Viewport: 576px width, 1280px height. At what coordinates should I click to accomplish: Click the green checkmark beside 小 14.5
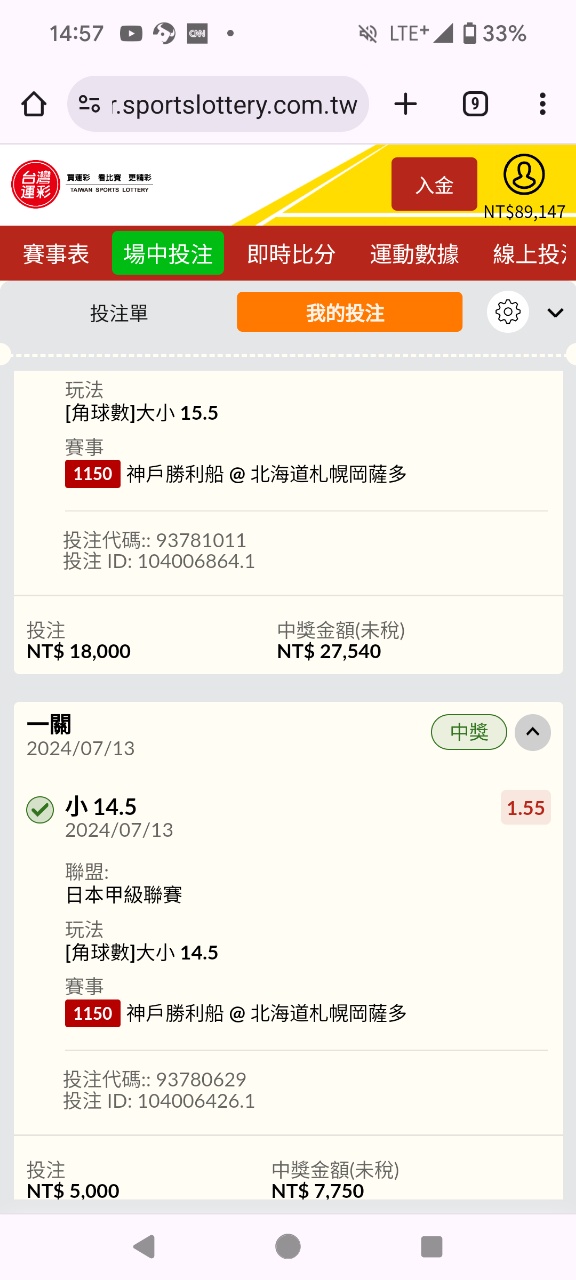click(39, 810)
